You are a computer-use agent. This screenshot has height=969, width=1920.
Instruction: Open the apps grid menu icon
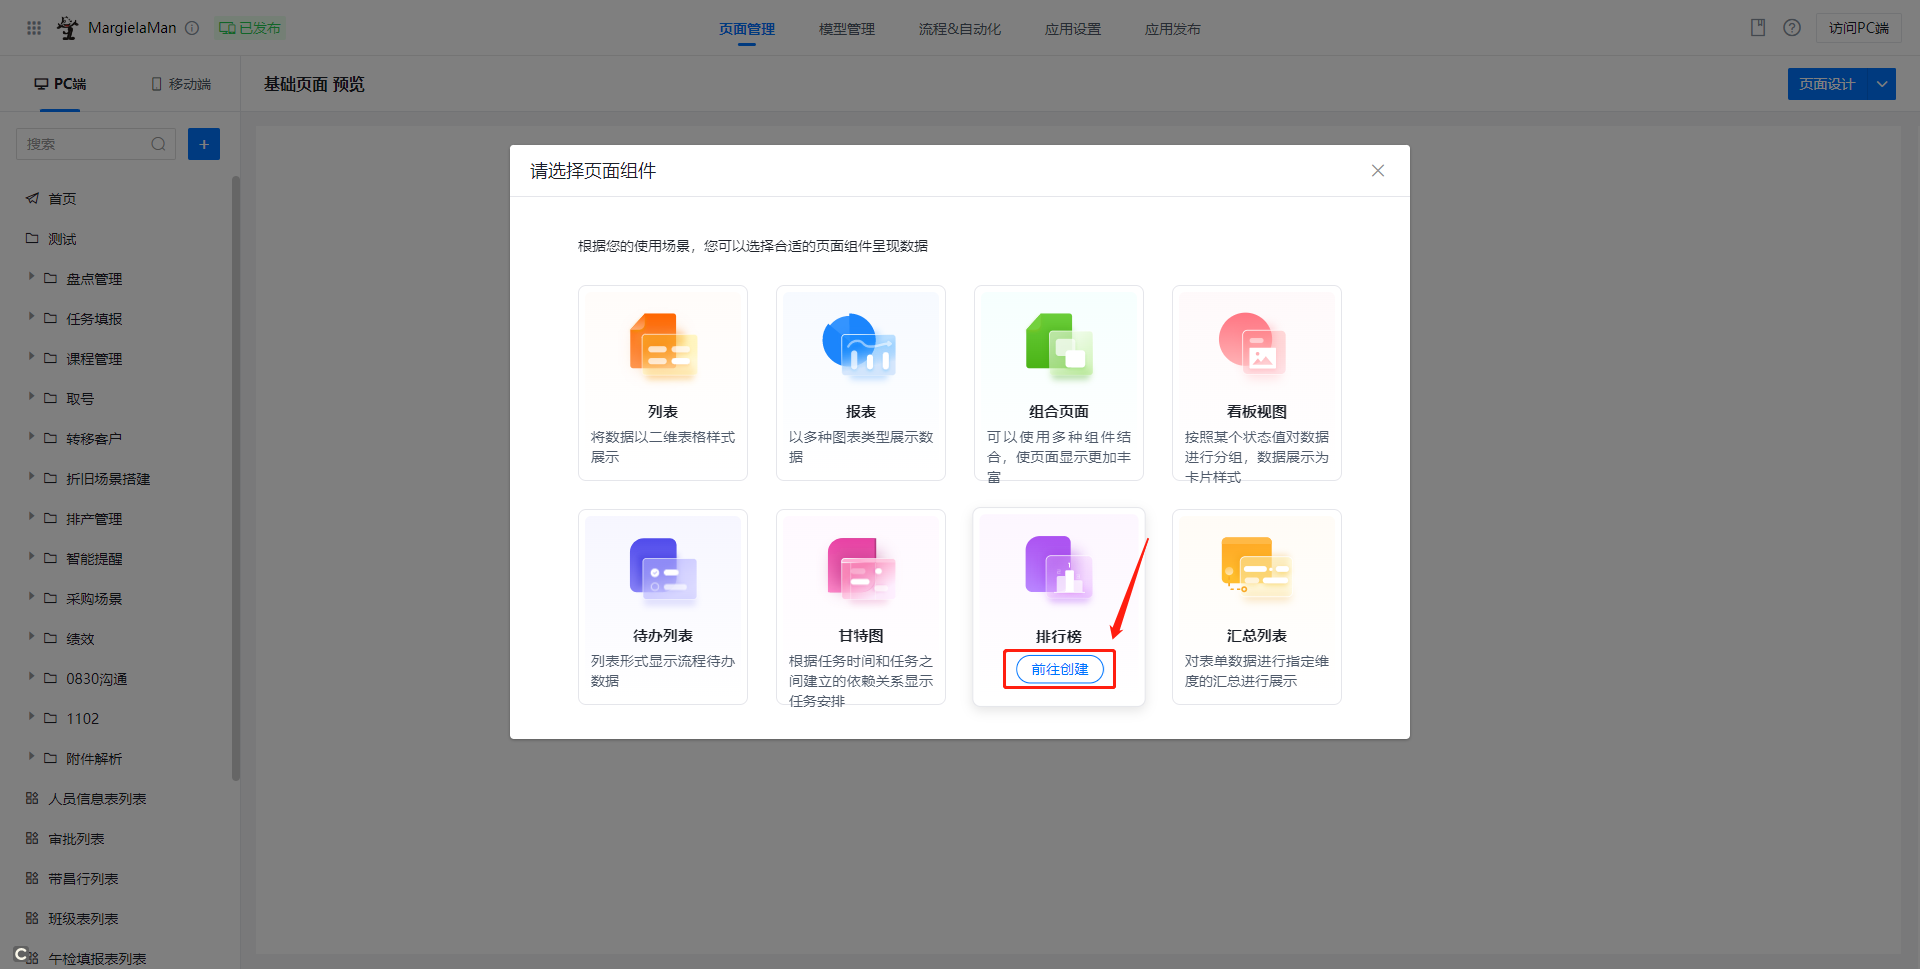(34, 28)
